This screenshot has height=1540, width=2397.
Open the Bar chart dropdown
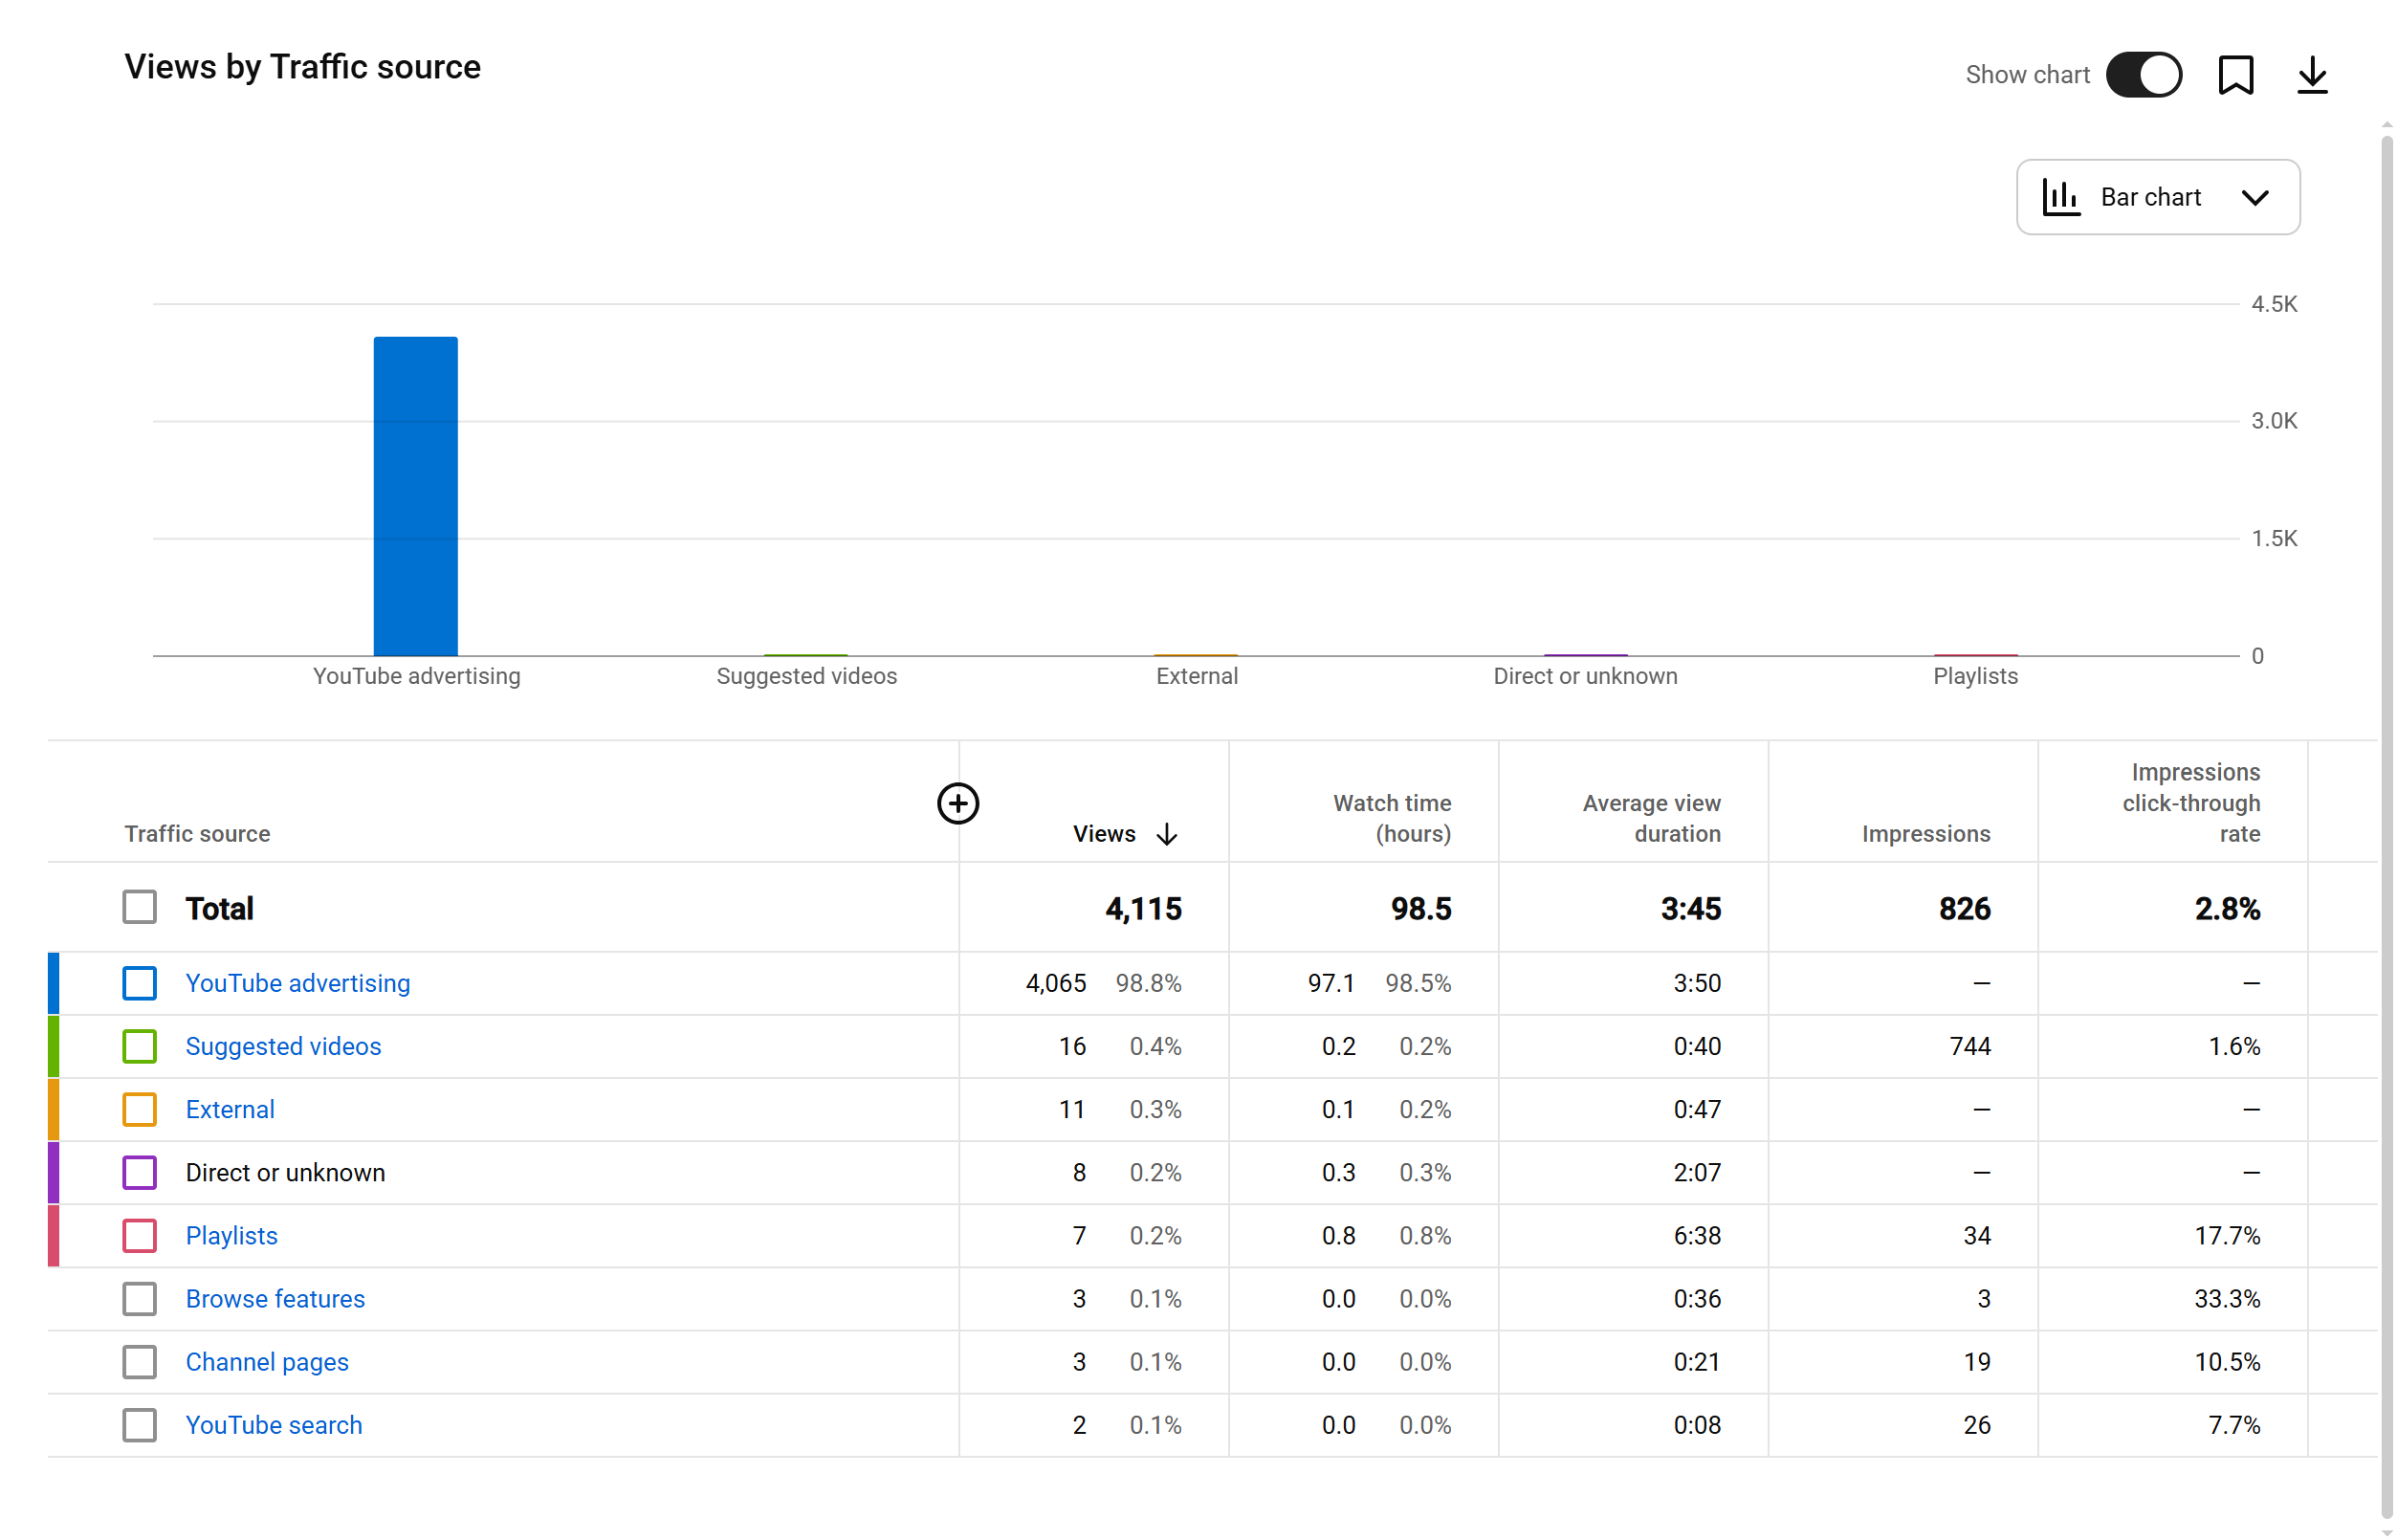click(2157, 197)
